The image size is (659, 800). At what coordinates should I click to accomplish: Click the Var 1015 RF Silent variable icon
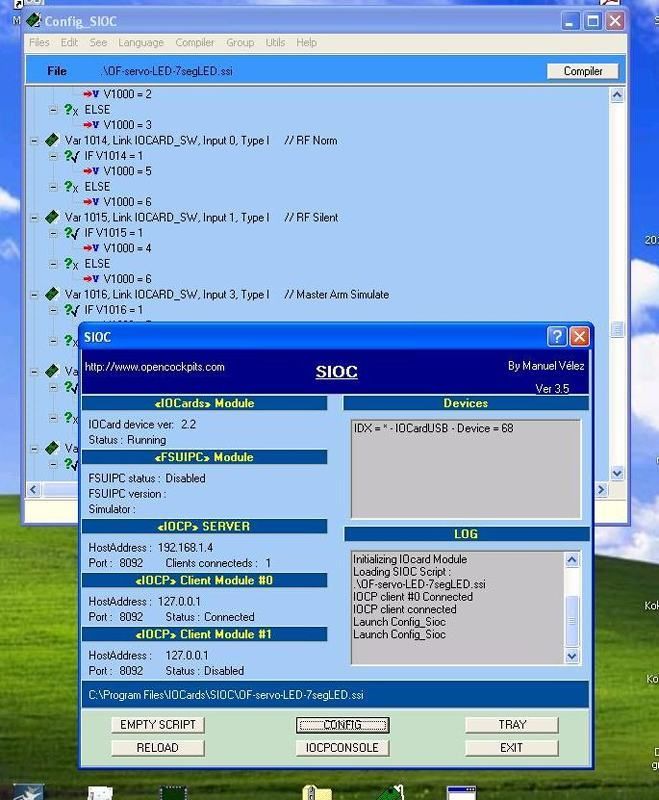coord(52,218)
